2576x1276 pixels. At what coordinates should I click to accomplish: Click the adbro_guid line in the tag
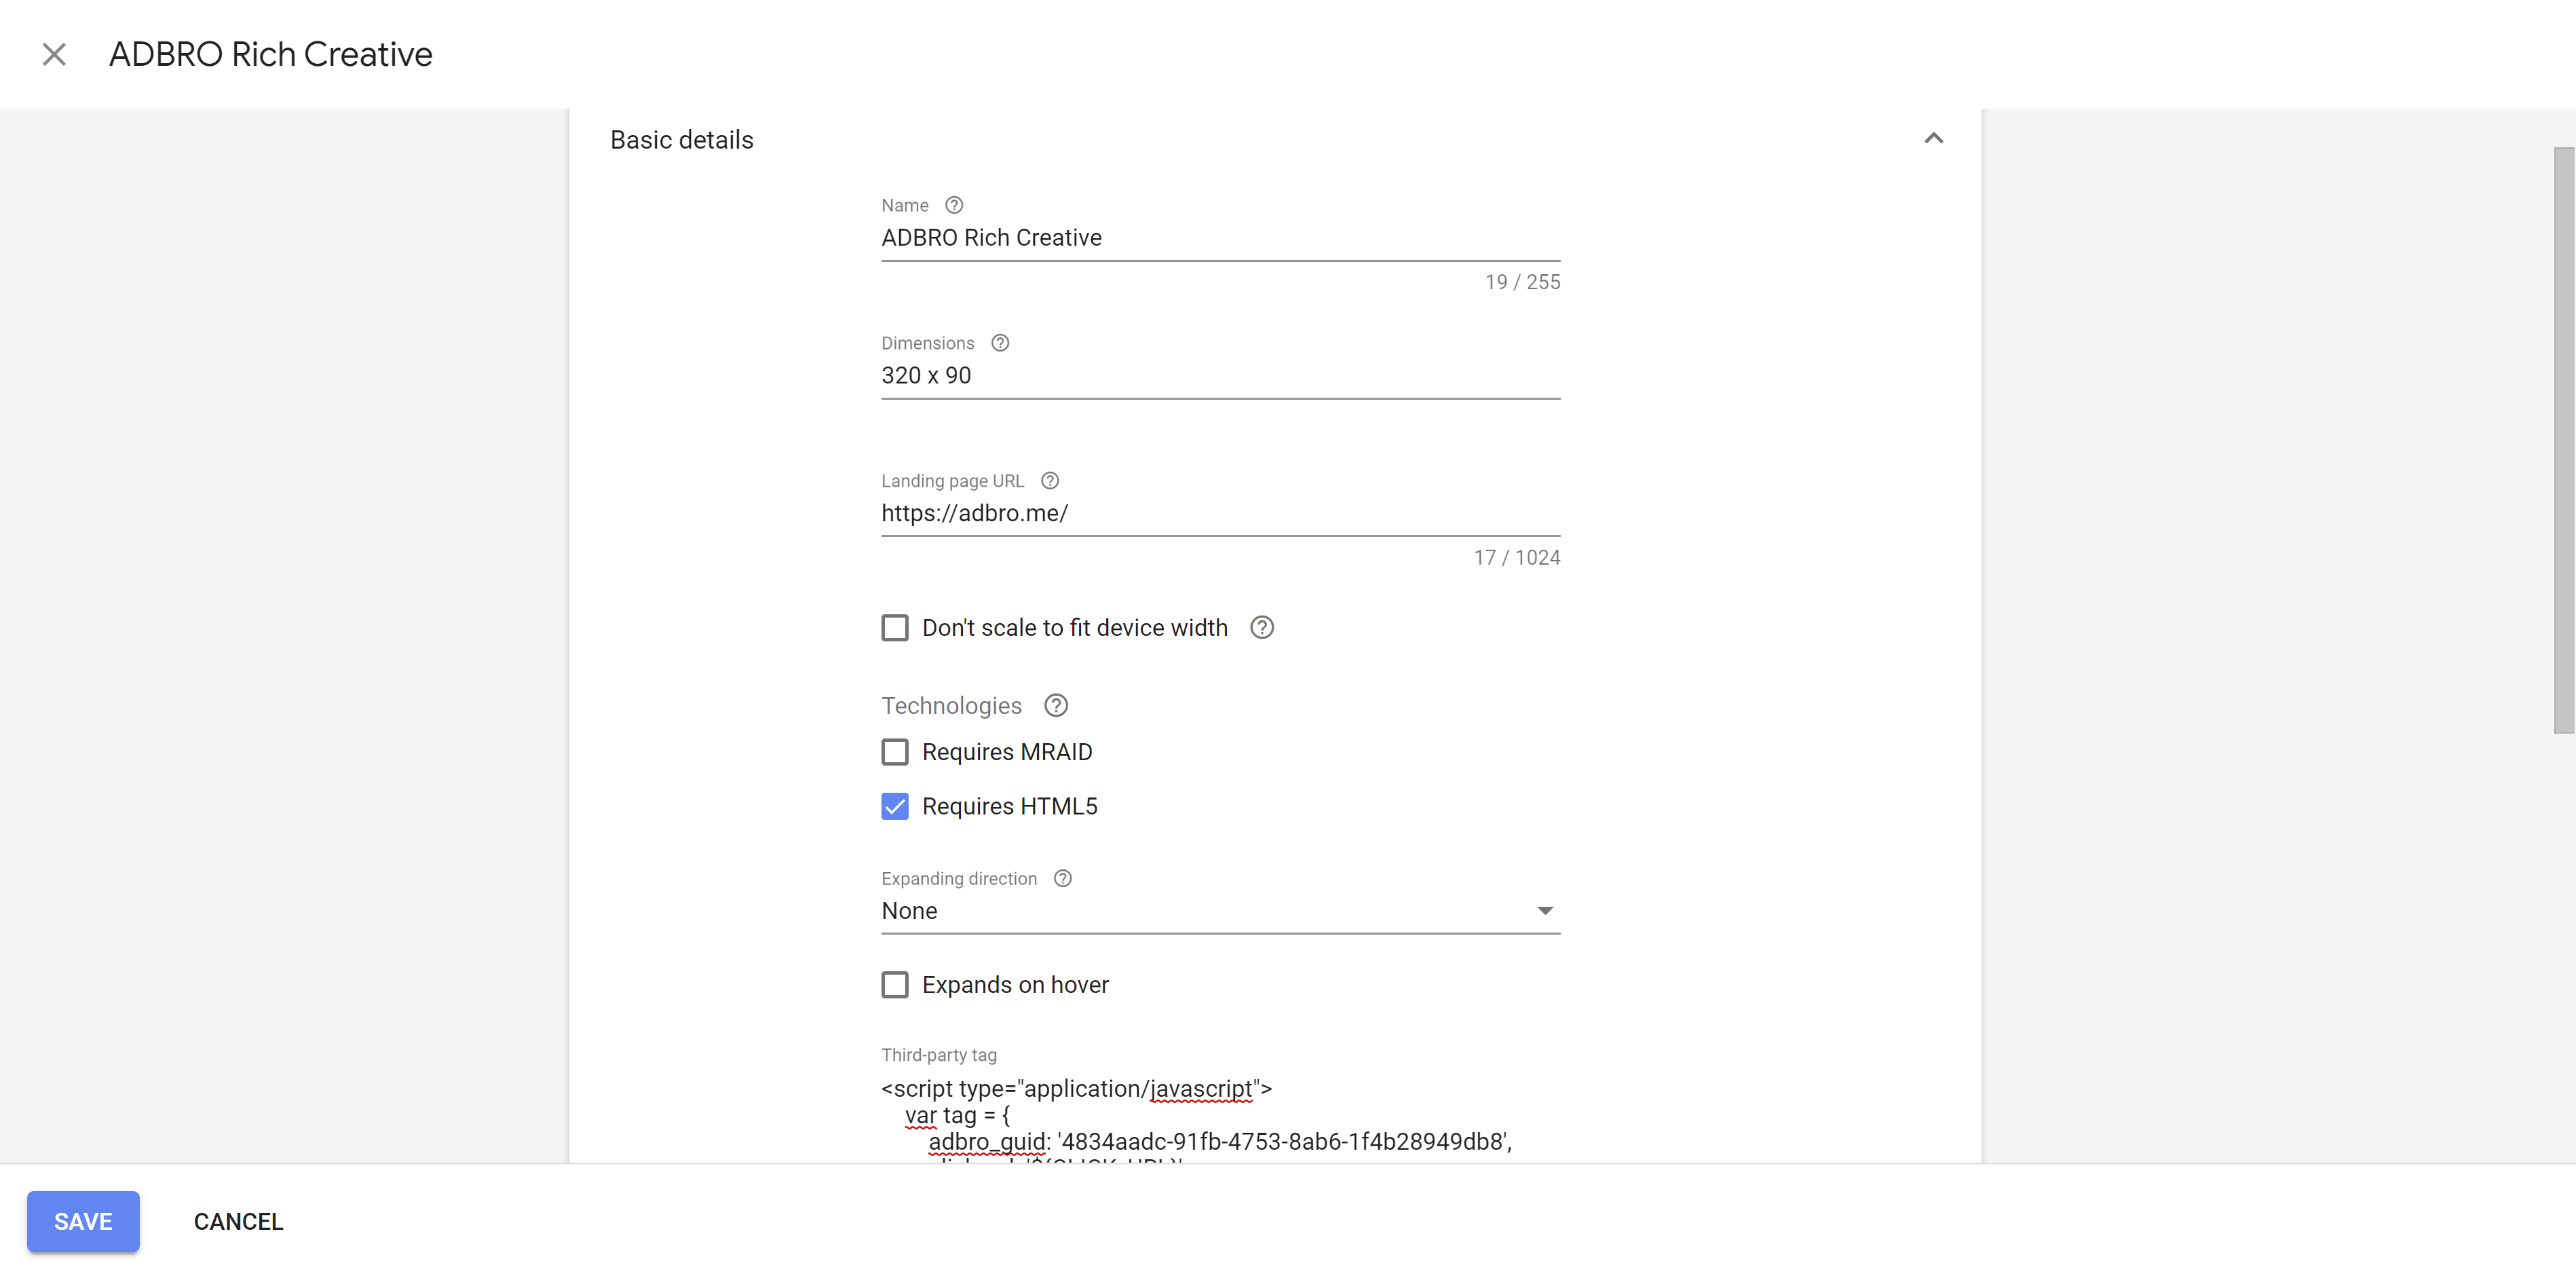pos(1220,1142)
